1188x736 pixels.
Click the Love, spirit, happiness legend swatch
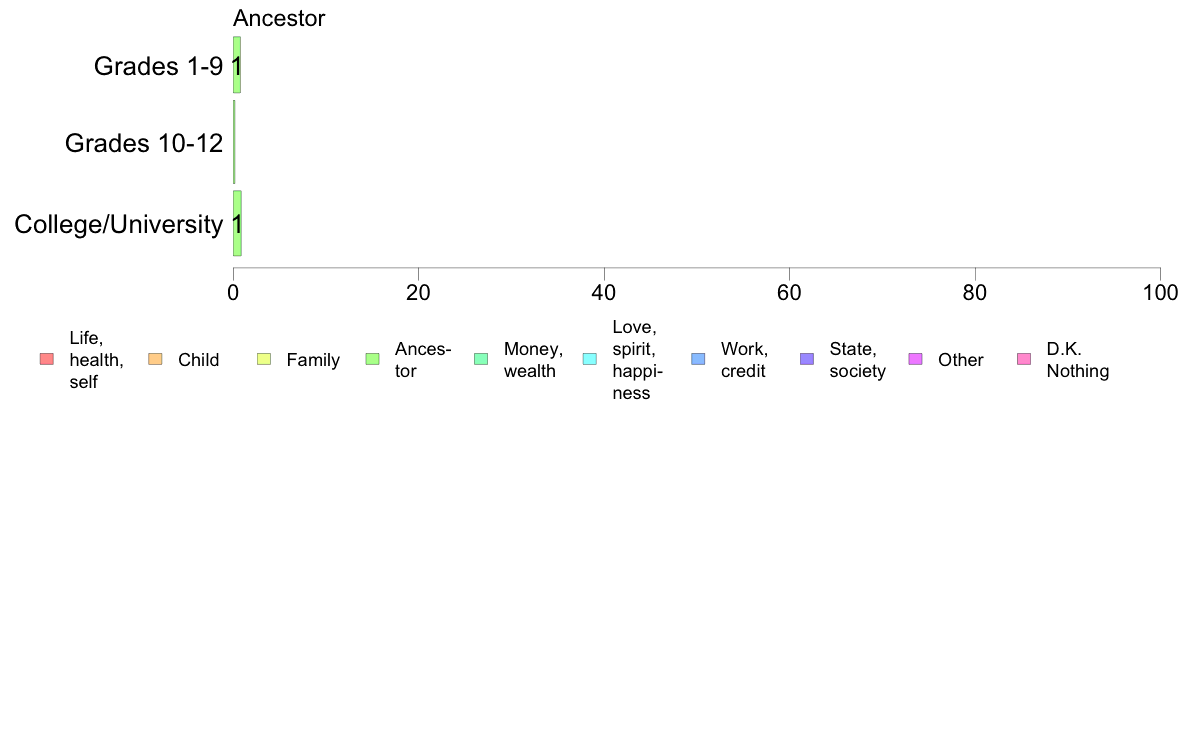pyautogui.click(x=589, y=359)
